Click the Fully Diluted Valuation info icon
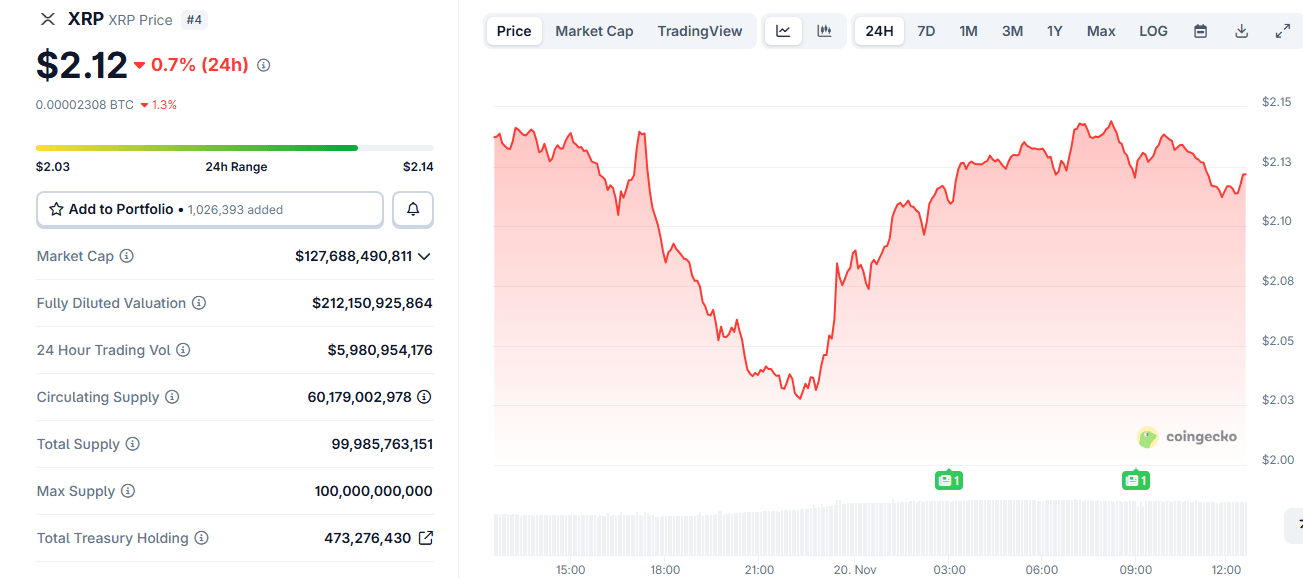1303x578 pixels. [x=199, y=303]
